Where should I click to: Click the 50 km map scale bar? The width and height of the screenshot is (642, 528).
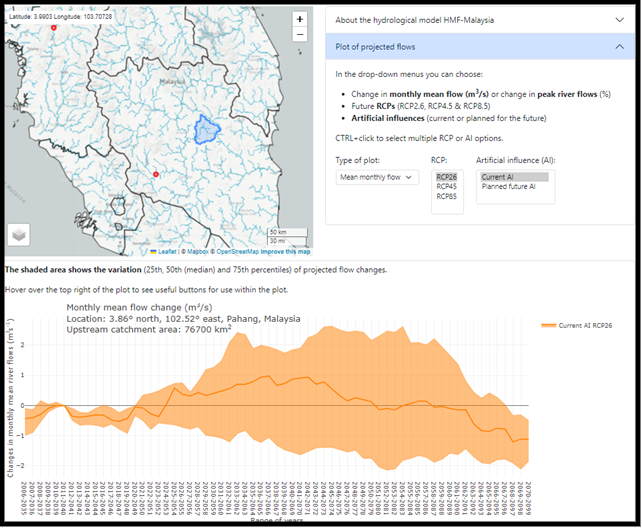coord(287,232)
